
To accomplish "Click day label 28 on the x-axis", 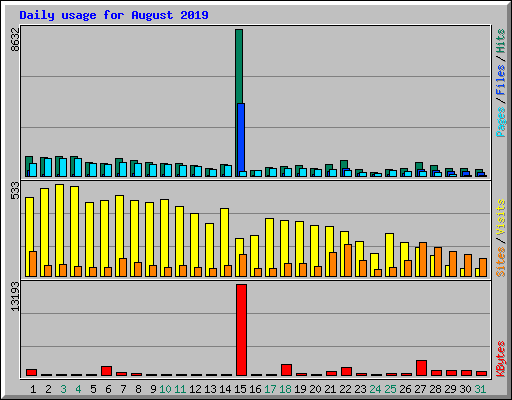I will point(435,389).
